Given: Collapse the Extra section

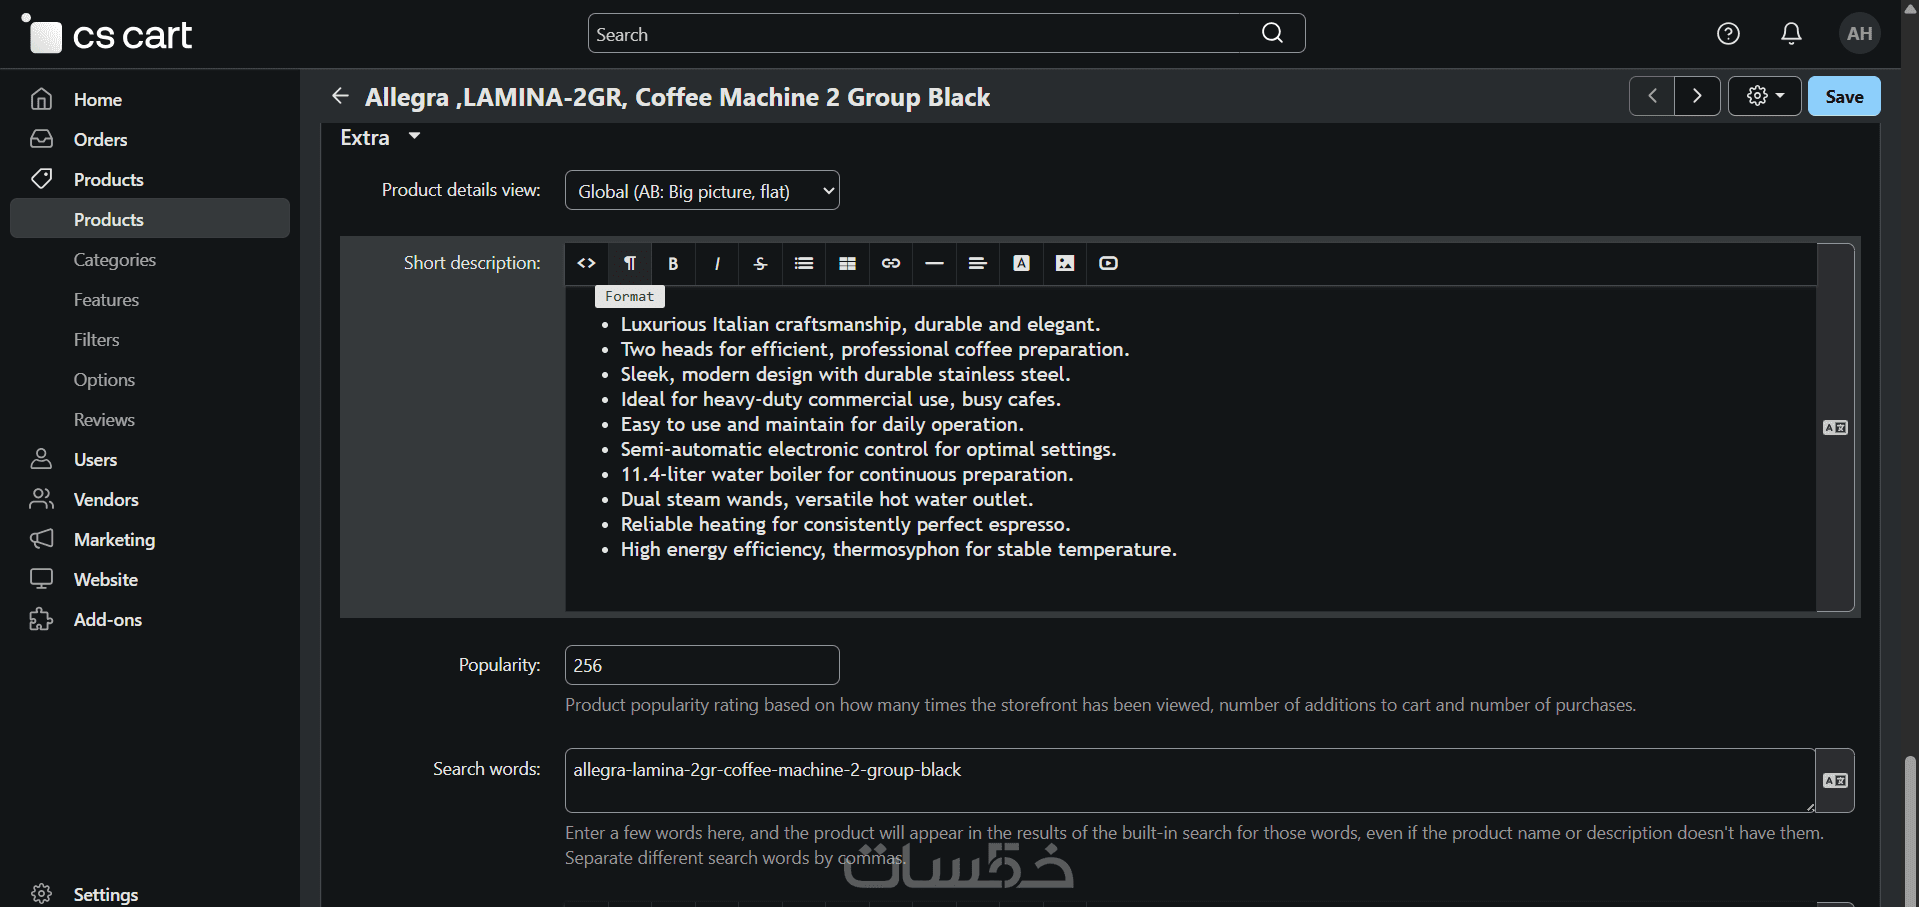Looking at the screenshot, I should (380, 138).
